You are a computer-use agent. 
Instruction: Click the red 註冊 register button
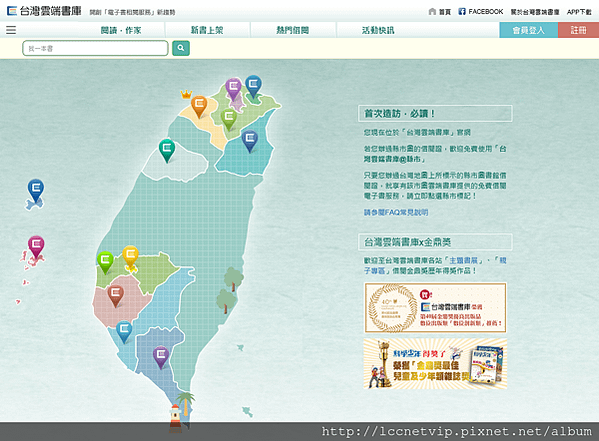(578, 30)
